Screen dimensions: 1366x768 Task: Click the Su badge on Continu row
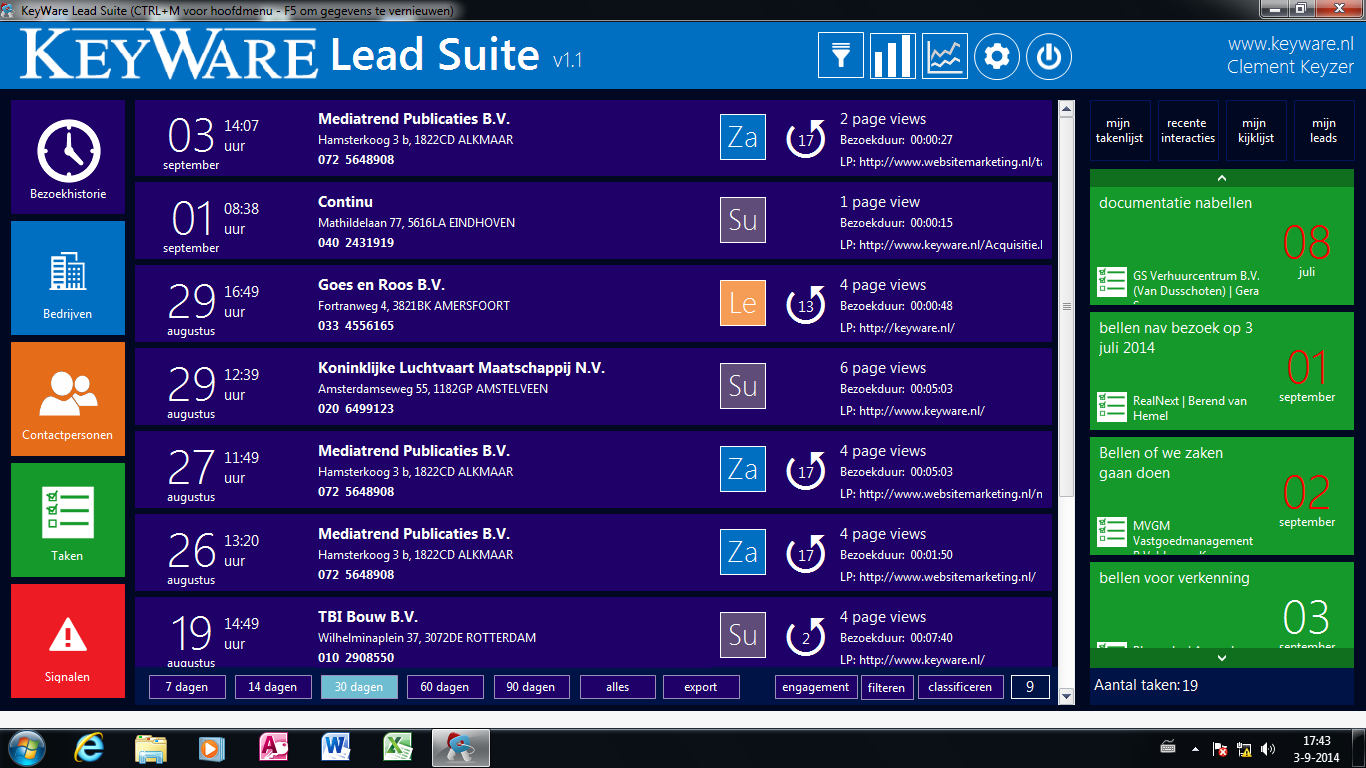click(743, 220)
